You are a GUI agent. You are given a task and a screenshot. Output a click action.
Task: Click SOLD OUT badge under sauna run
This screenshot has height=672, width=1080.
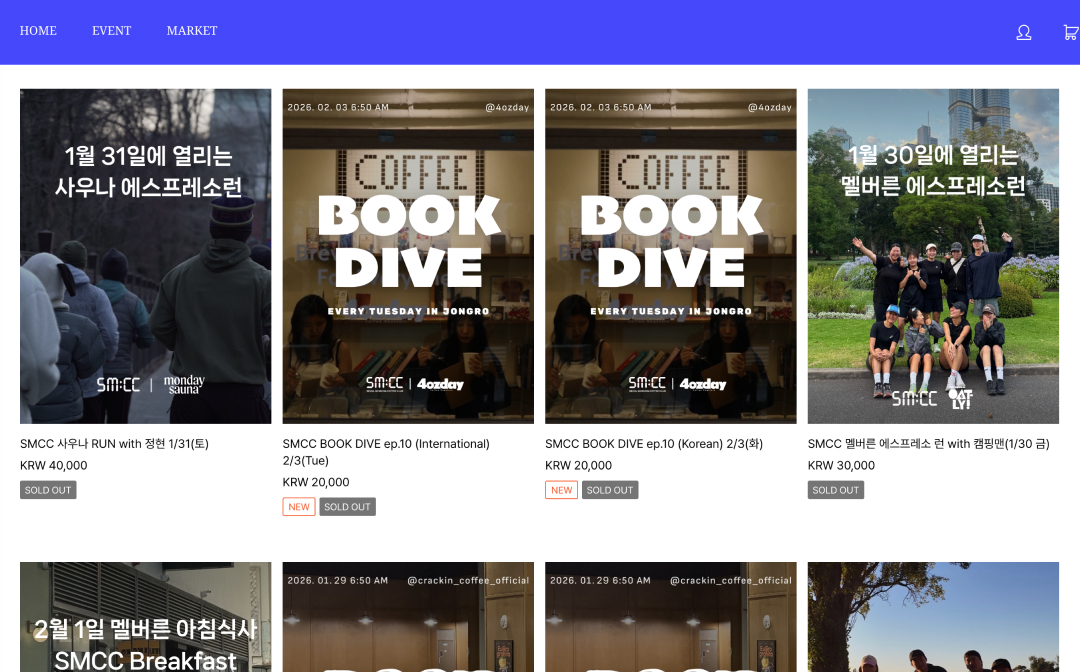coord(48,490)
